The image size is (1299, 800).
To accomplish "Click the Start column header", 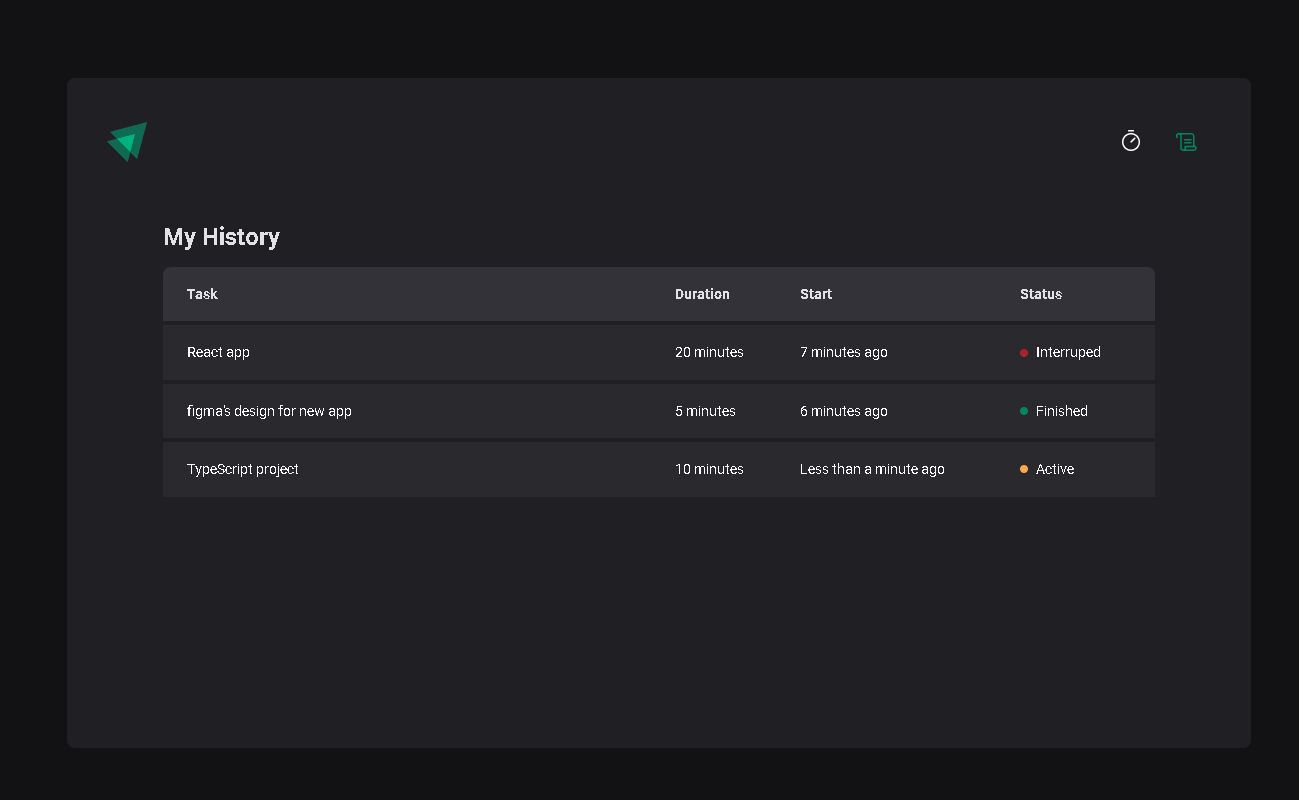I will pyautogui.click(x=816, y=294).
